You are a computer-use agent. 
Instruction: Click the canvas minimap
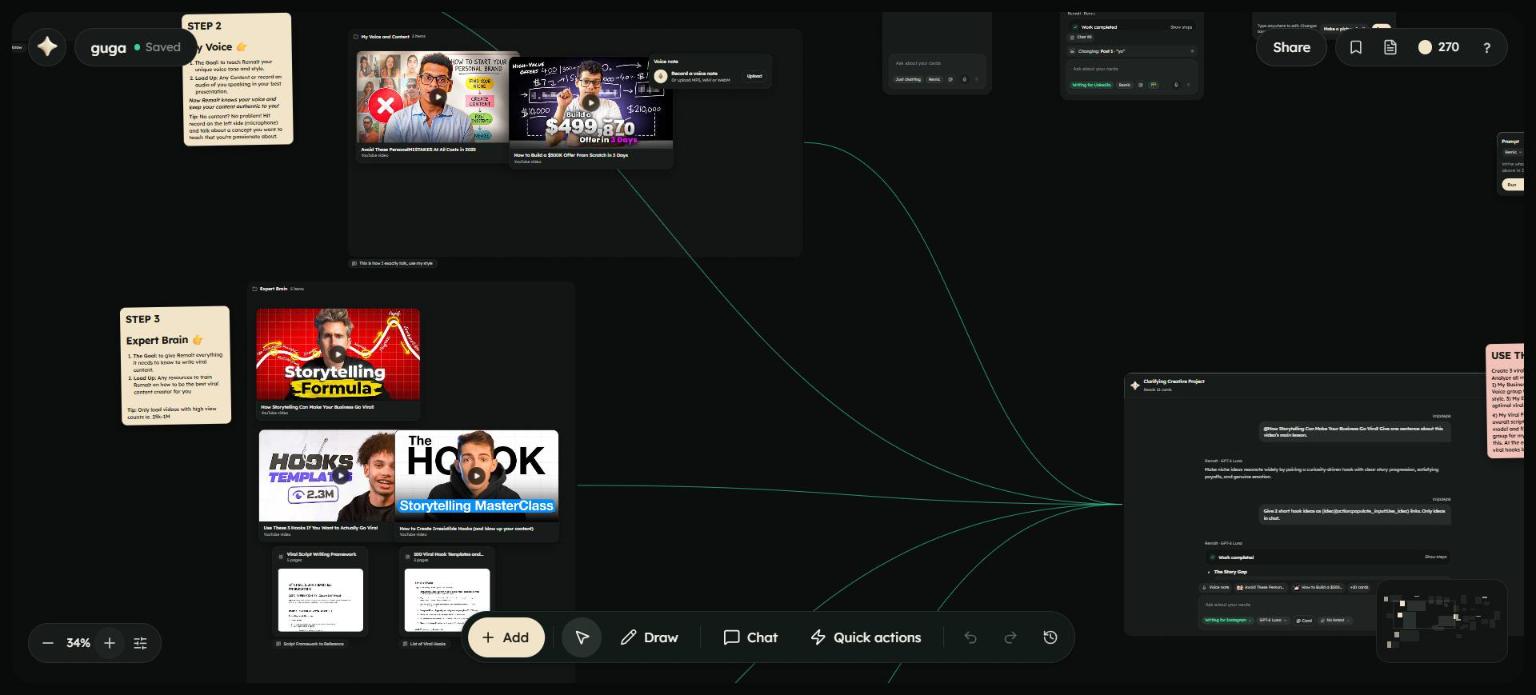(1441, 620)
